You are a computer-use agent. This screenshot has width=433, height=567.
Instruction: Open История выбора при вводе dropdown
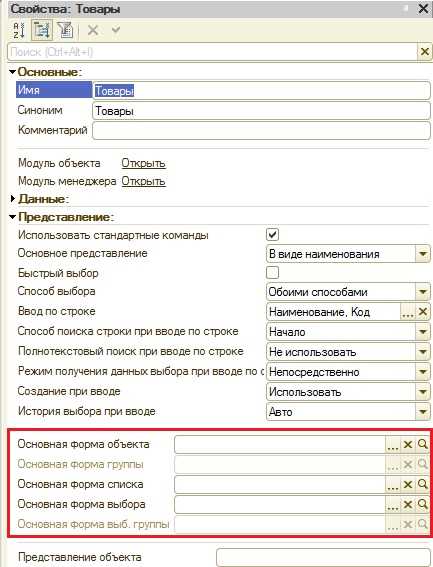[x=423, y=412]
